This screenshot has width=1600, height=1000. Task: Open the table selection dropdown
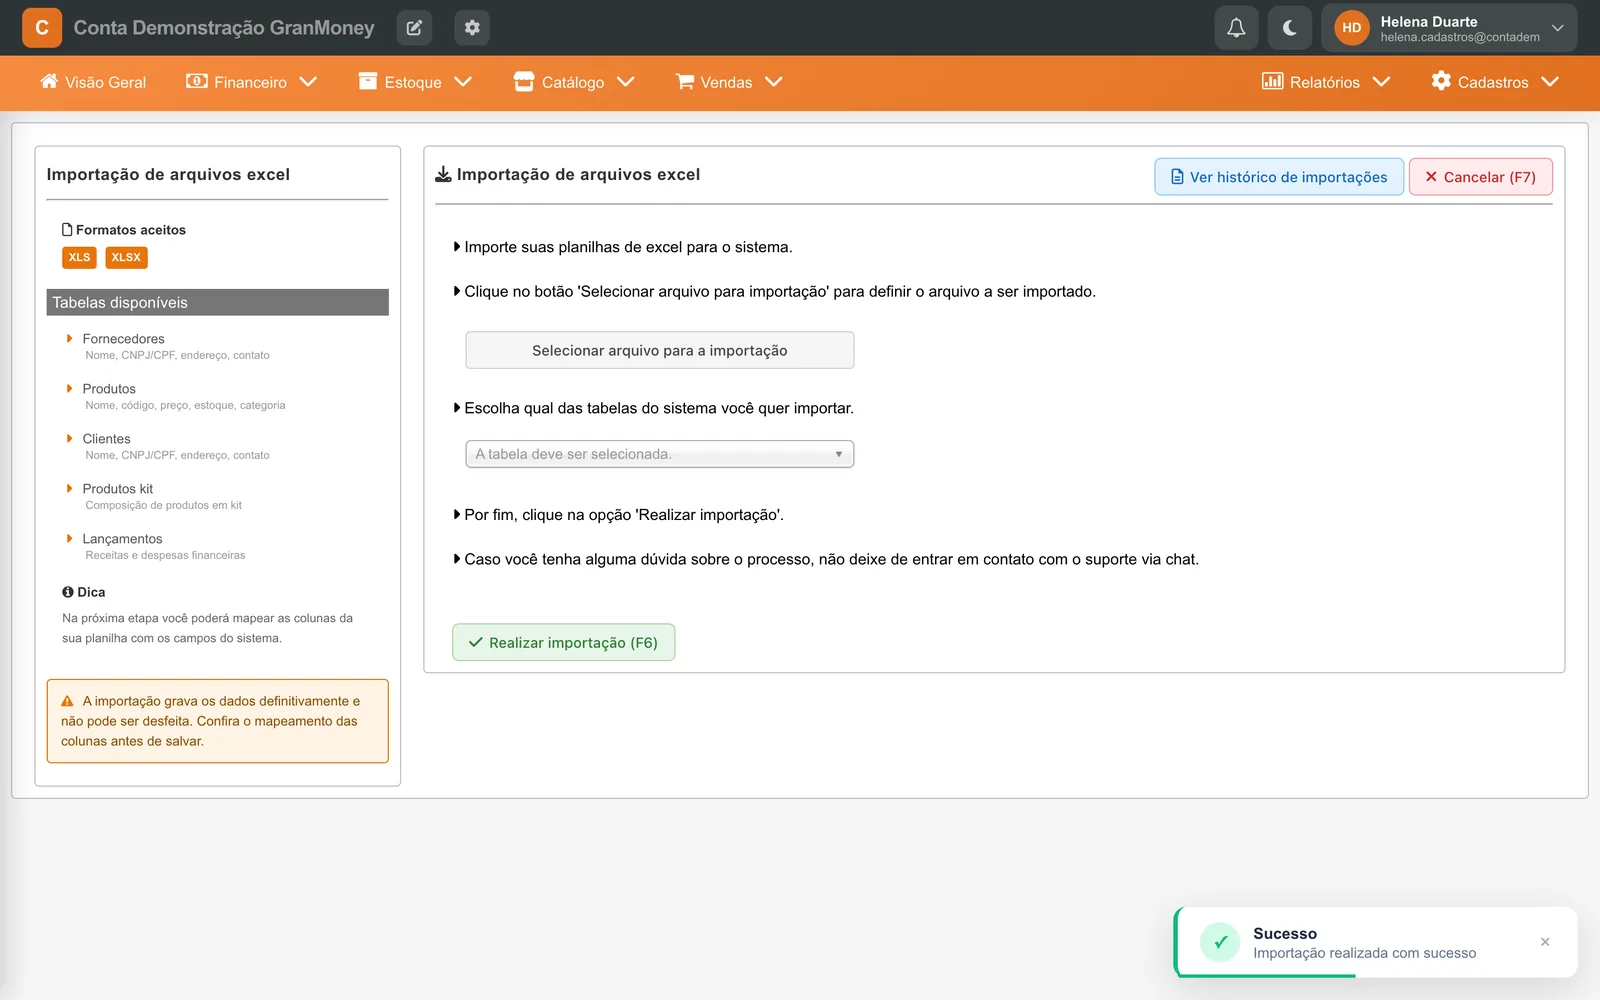tap(660, 454)
